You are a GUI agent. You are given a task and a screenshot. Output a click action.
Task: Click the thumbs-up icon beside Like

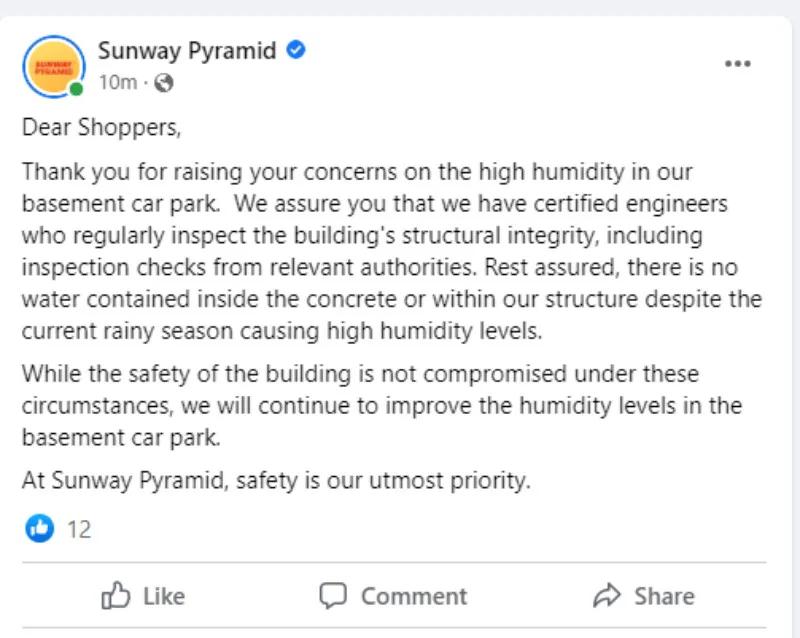point(116,597)
